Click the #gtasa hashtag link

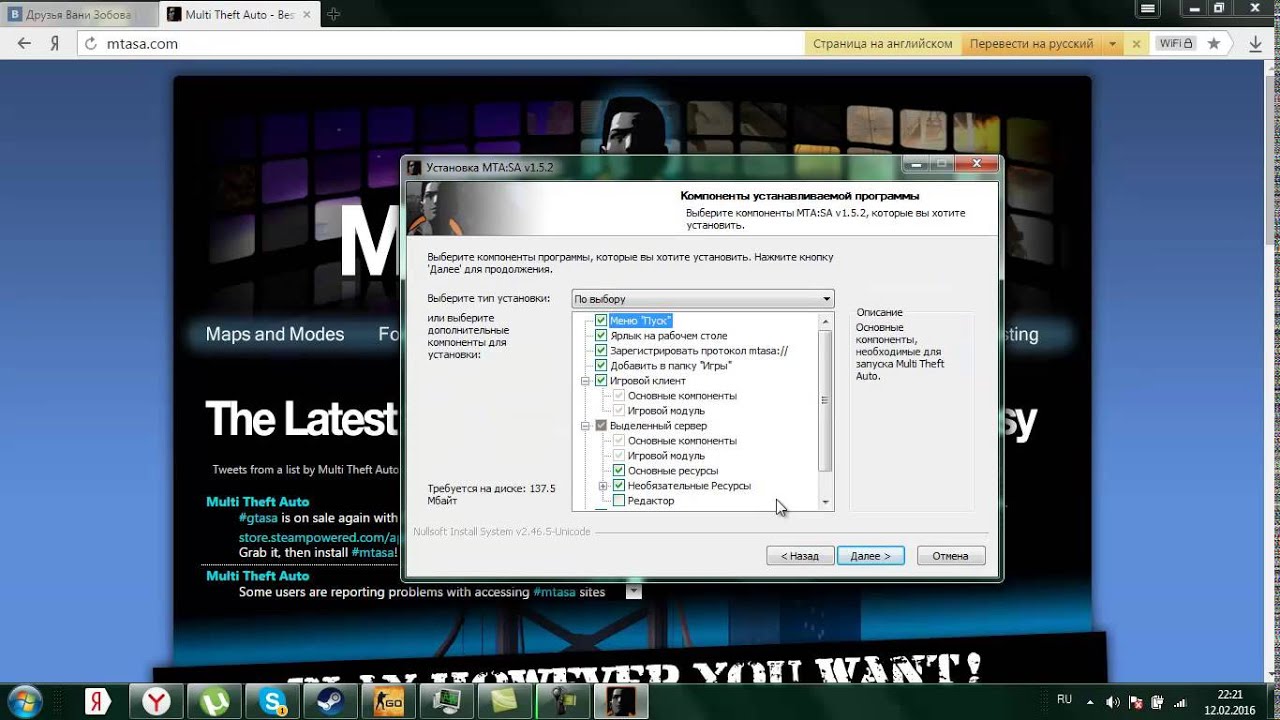(x=258, y=518)
